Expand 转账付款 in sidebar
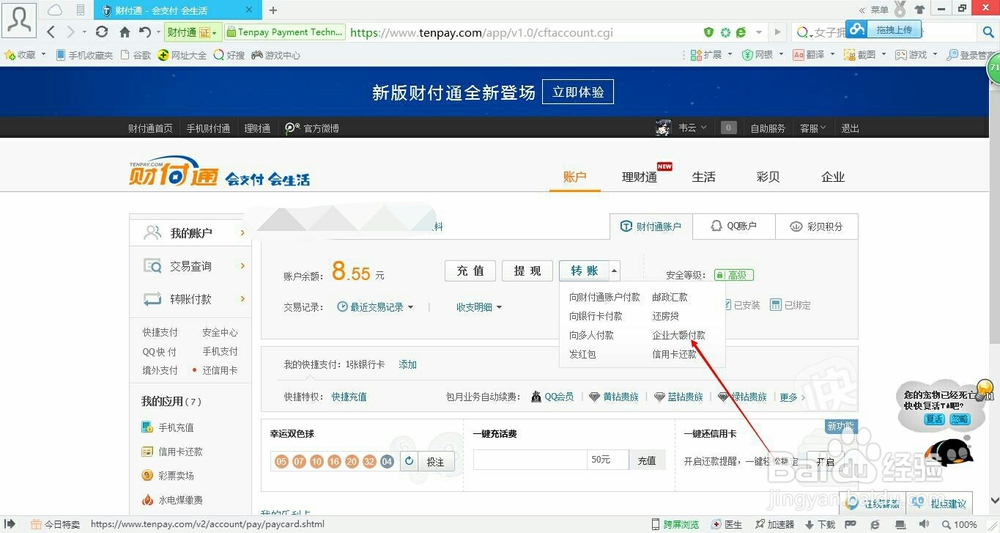 (191, 299)
